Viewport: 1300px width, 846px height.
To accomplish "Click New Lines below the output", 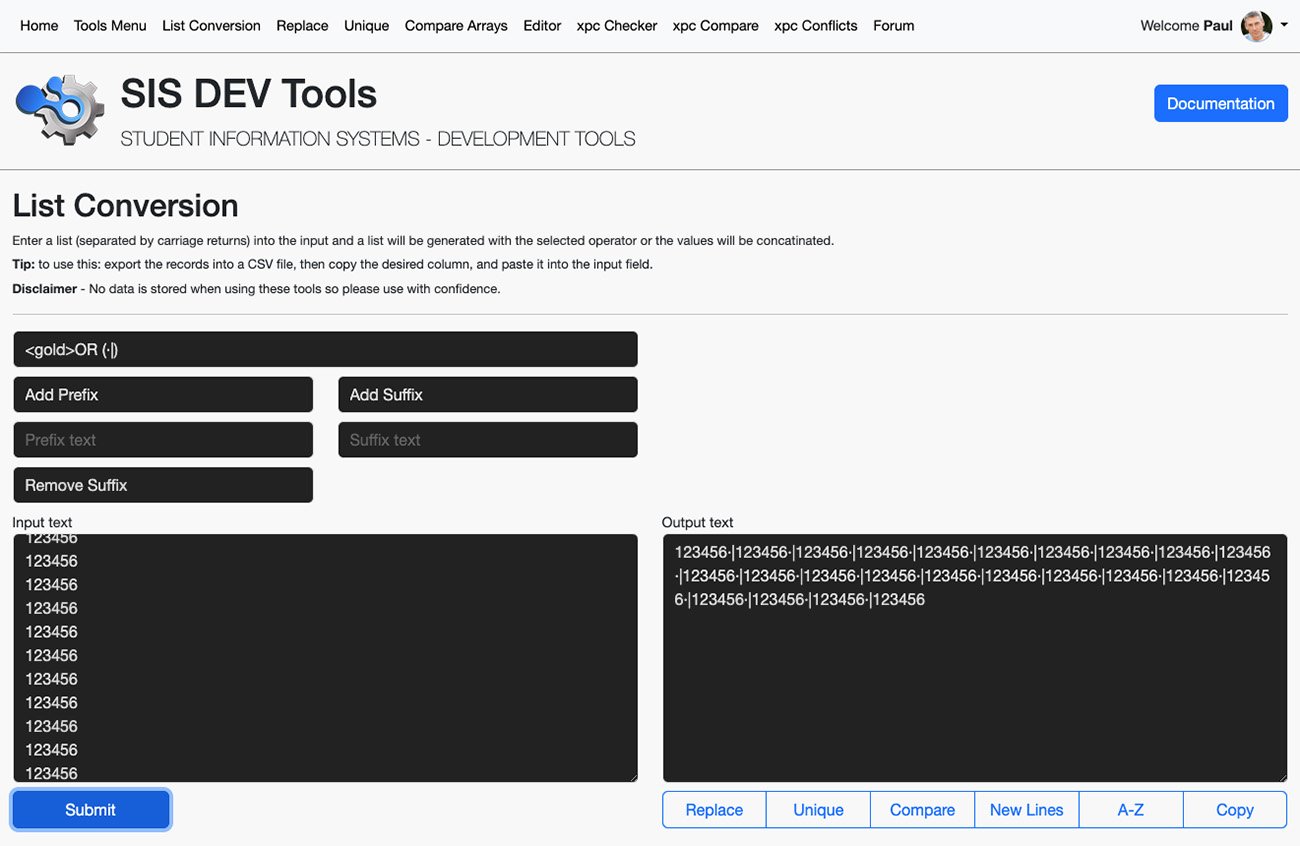I will coord(1026,809).
